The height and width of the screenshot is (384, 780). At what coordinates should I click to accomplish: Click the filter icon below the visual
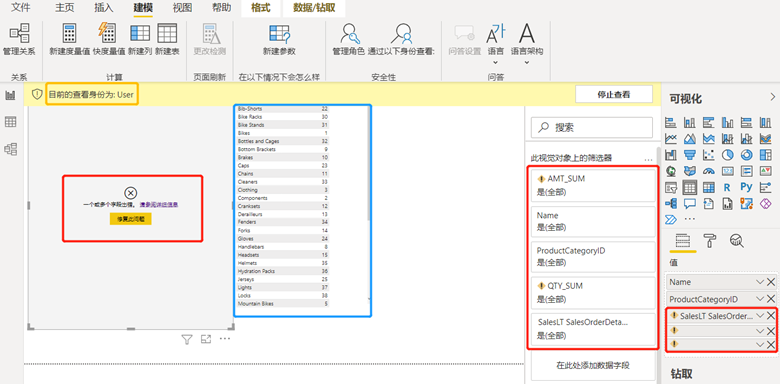(187, 340)
